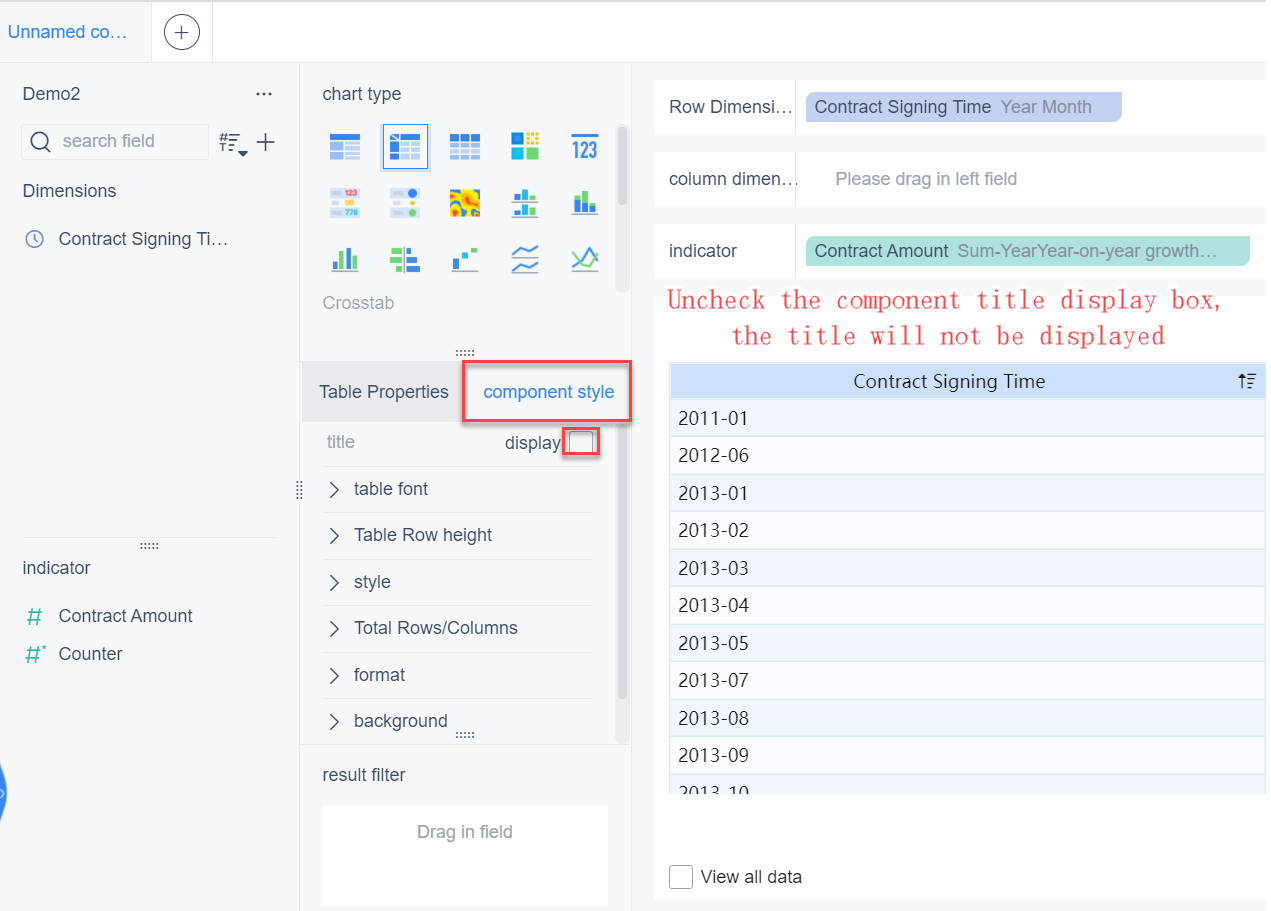1271x911 pixels.
Task: Click the 2013-02 table cell
Action: 967,530
